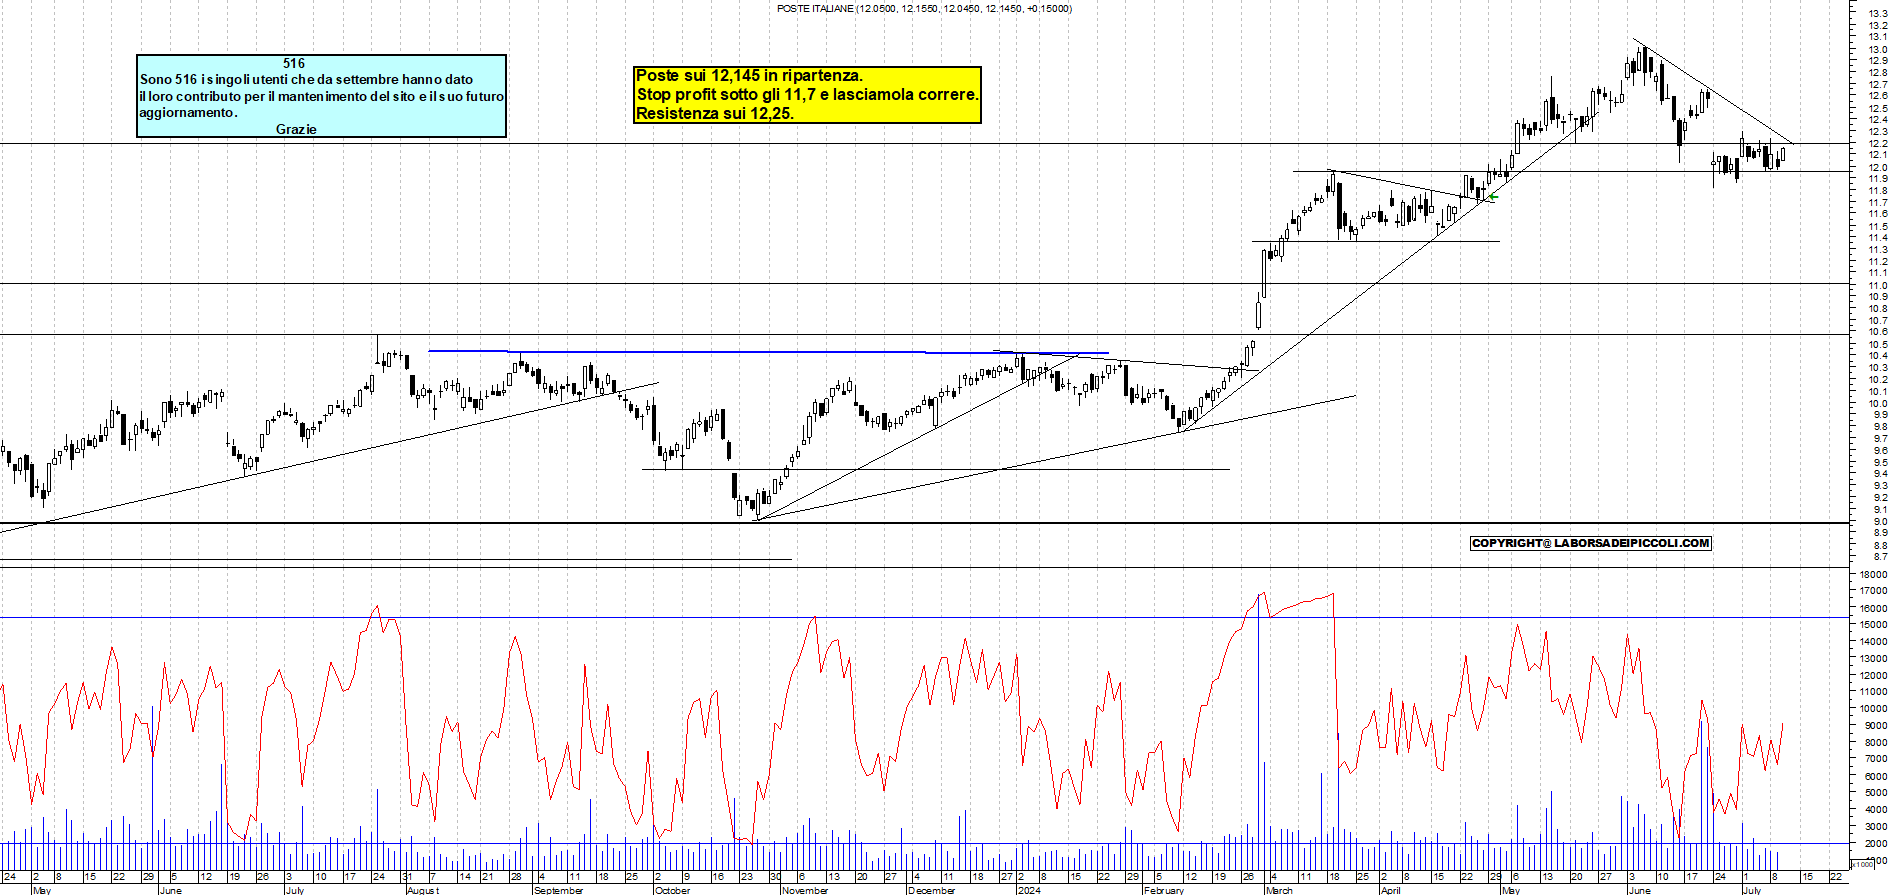Click price axis label 12.2

coord(1877,144)
